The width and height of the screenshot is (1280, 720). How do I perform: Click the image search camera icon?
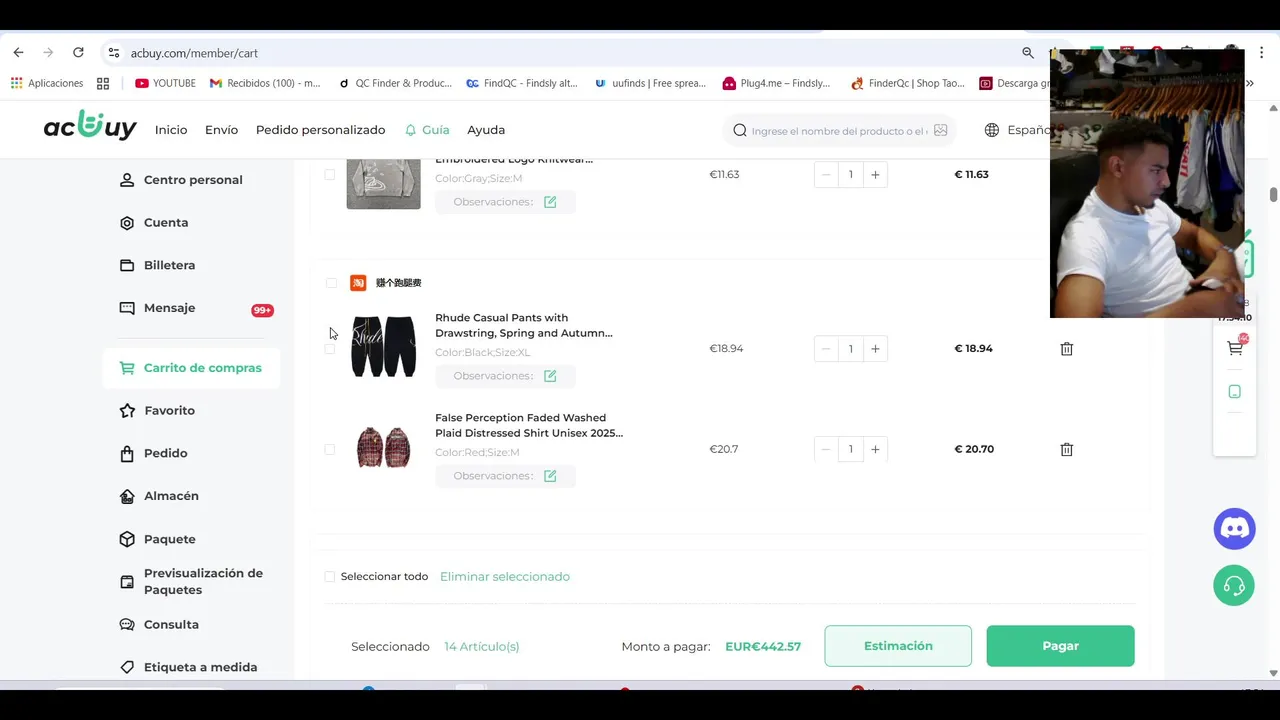click(940, 130)
